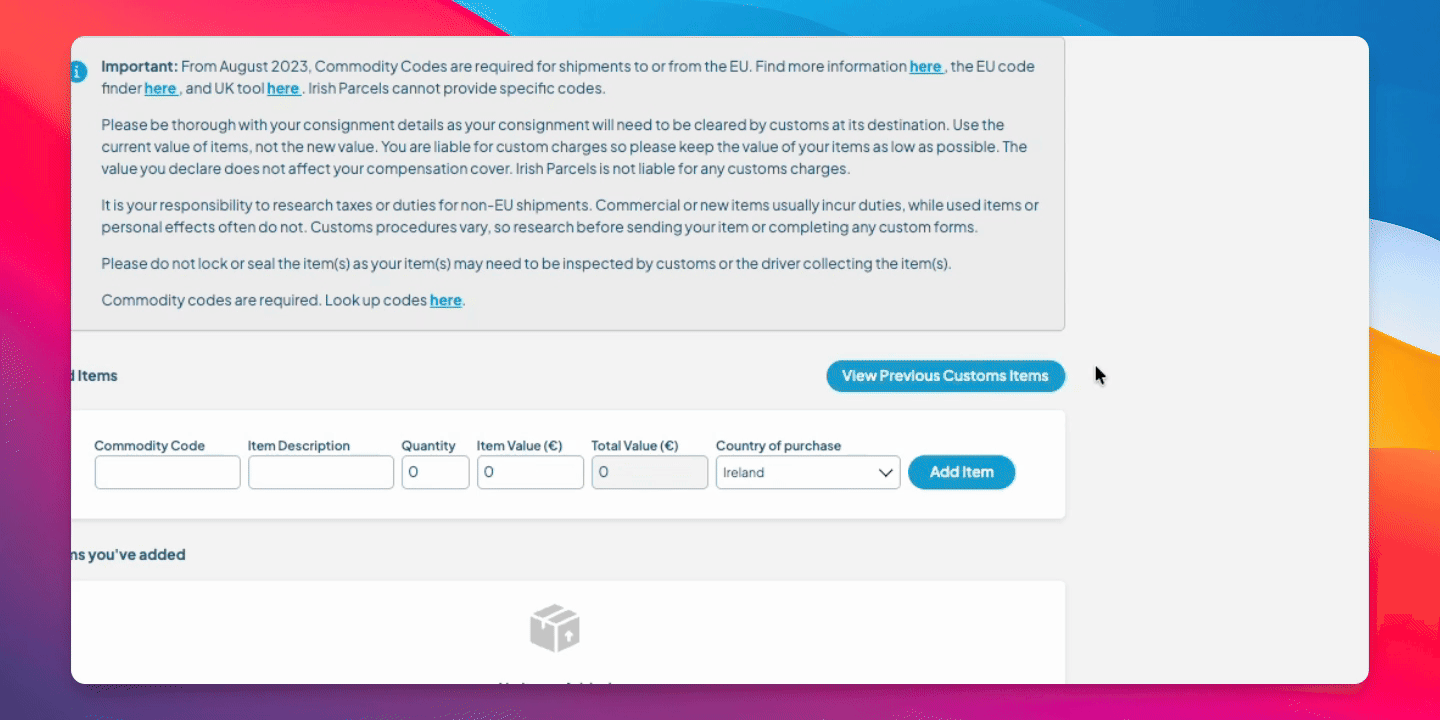
Task: Focus the Commodity Code input field
Action: coord(167,472)
